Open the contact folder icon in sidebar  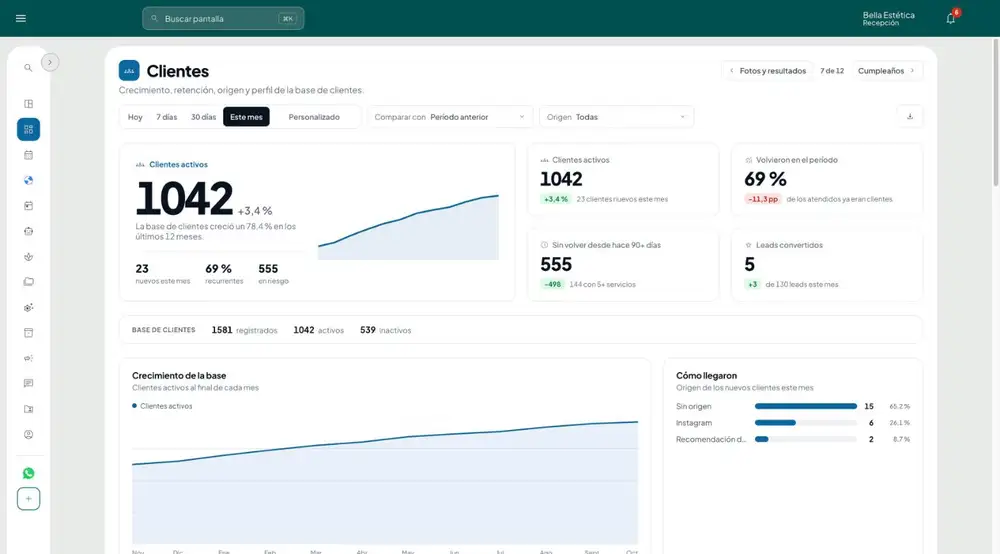click(28, 409)
